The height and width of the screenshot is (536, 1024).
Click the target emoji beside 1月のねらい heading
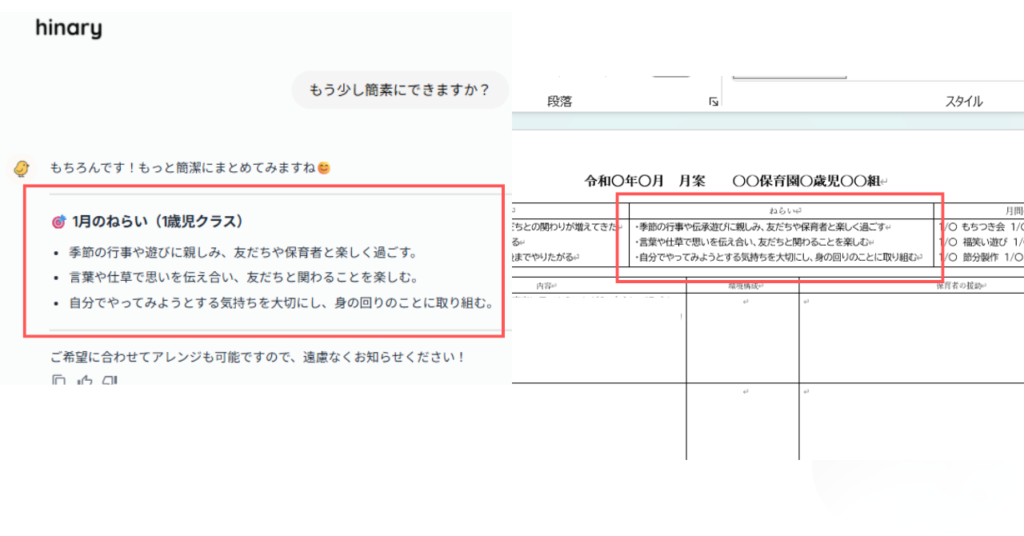59,222
